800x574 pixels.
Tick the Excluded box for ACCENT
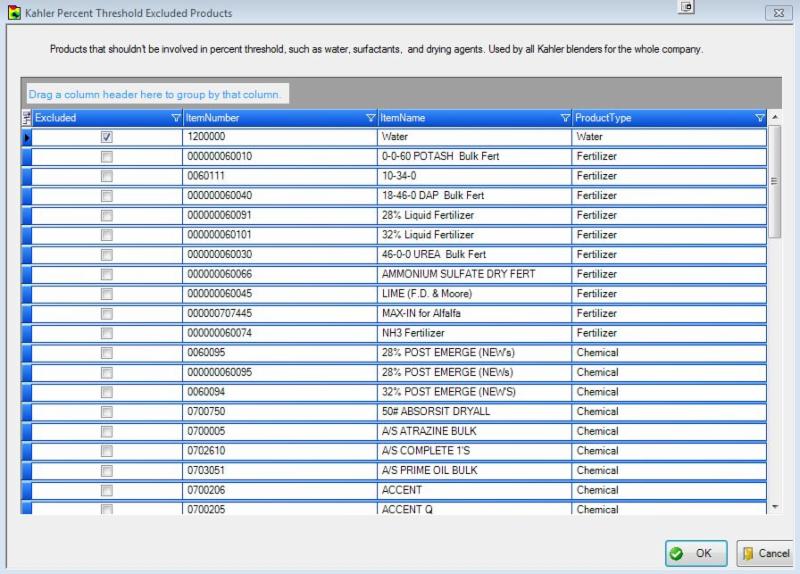(107, 490)
